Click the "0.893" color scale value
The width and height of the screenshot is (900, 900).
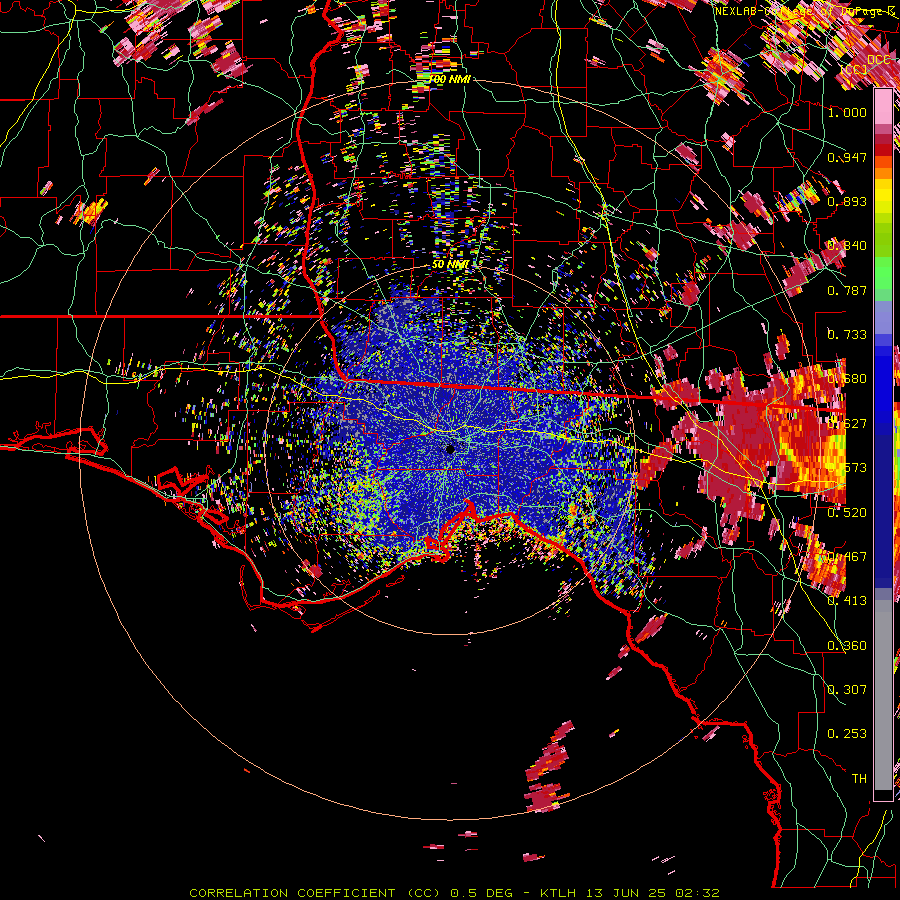coord(847,201)
